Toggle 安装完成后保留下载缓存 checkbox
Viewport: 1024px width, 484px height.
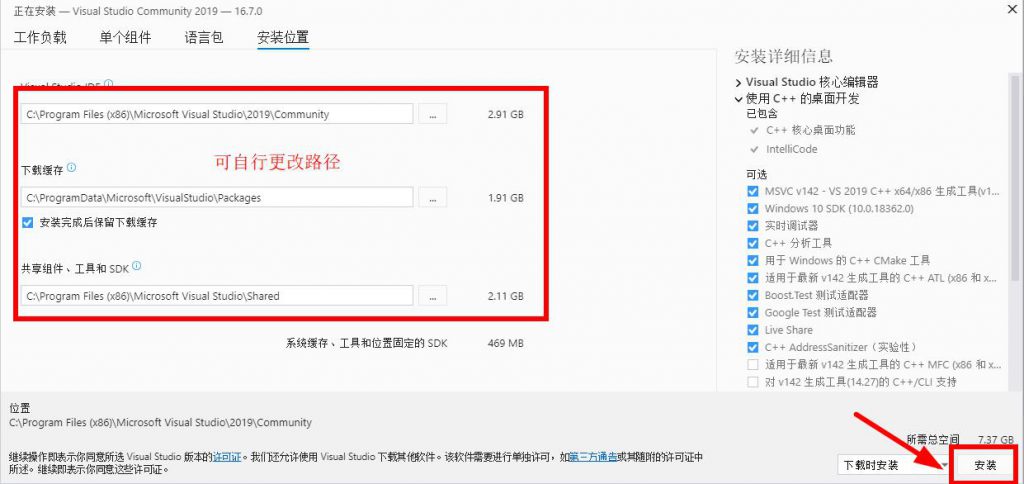[x=27, y=222]
